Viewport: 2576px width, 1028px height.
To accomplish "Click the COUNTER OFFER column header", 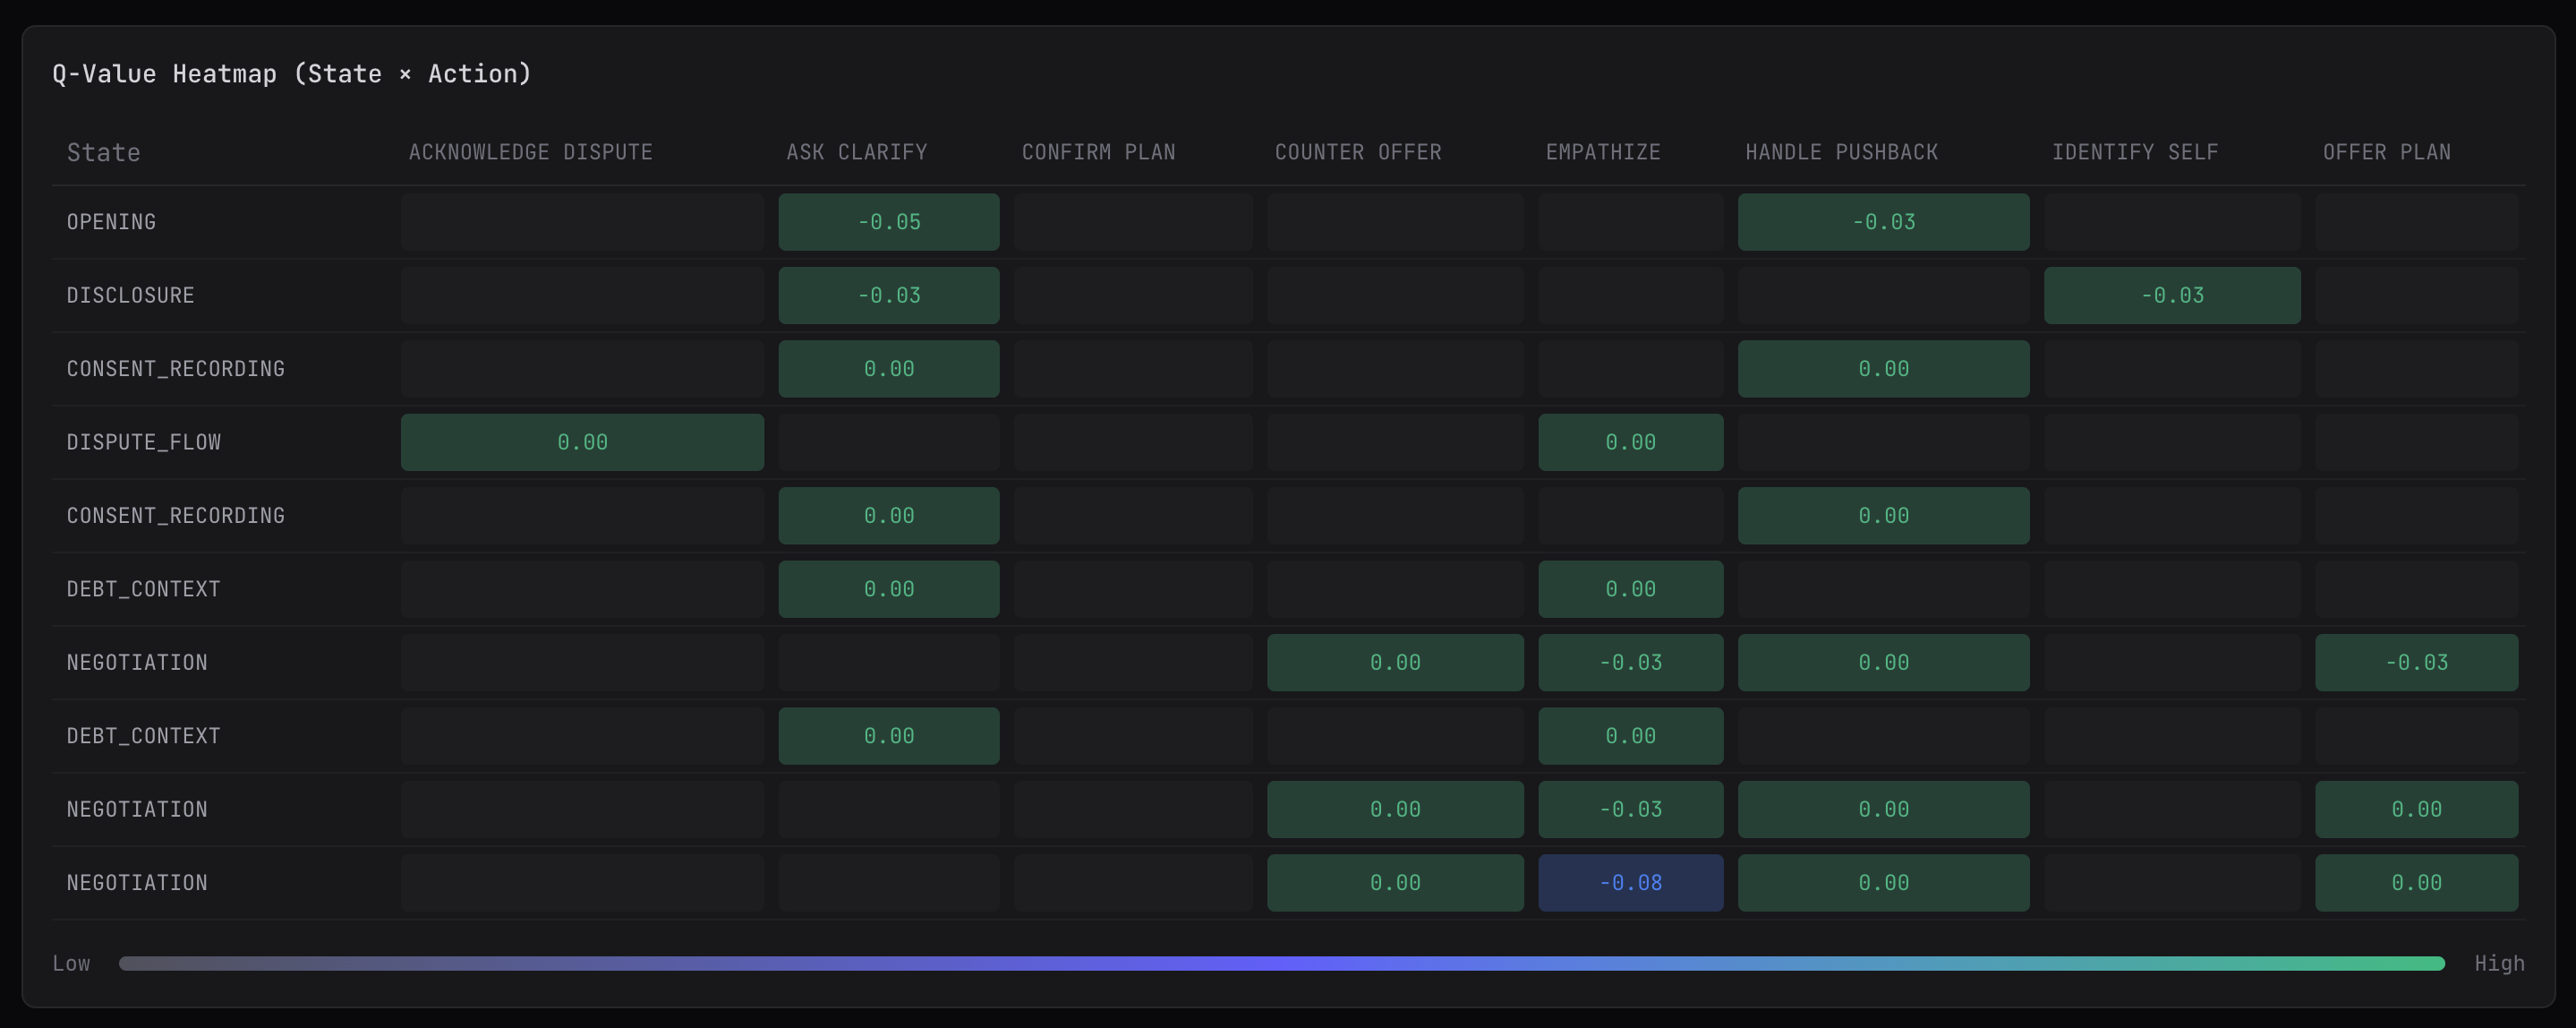I will coord(1357,152).
